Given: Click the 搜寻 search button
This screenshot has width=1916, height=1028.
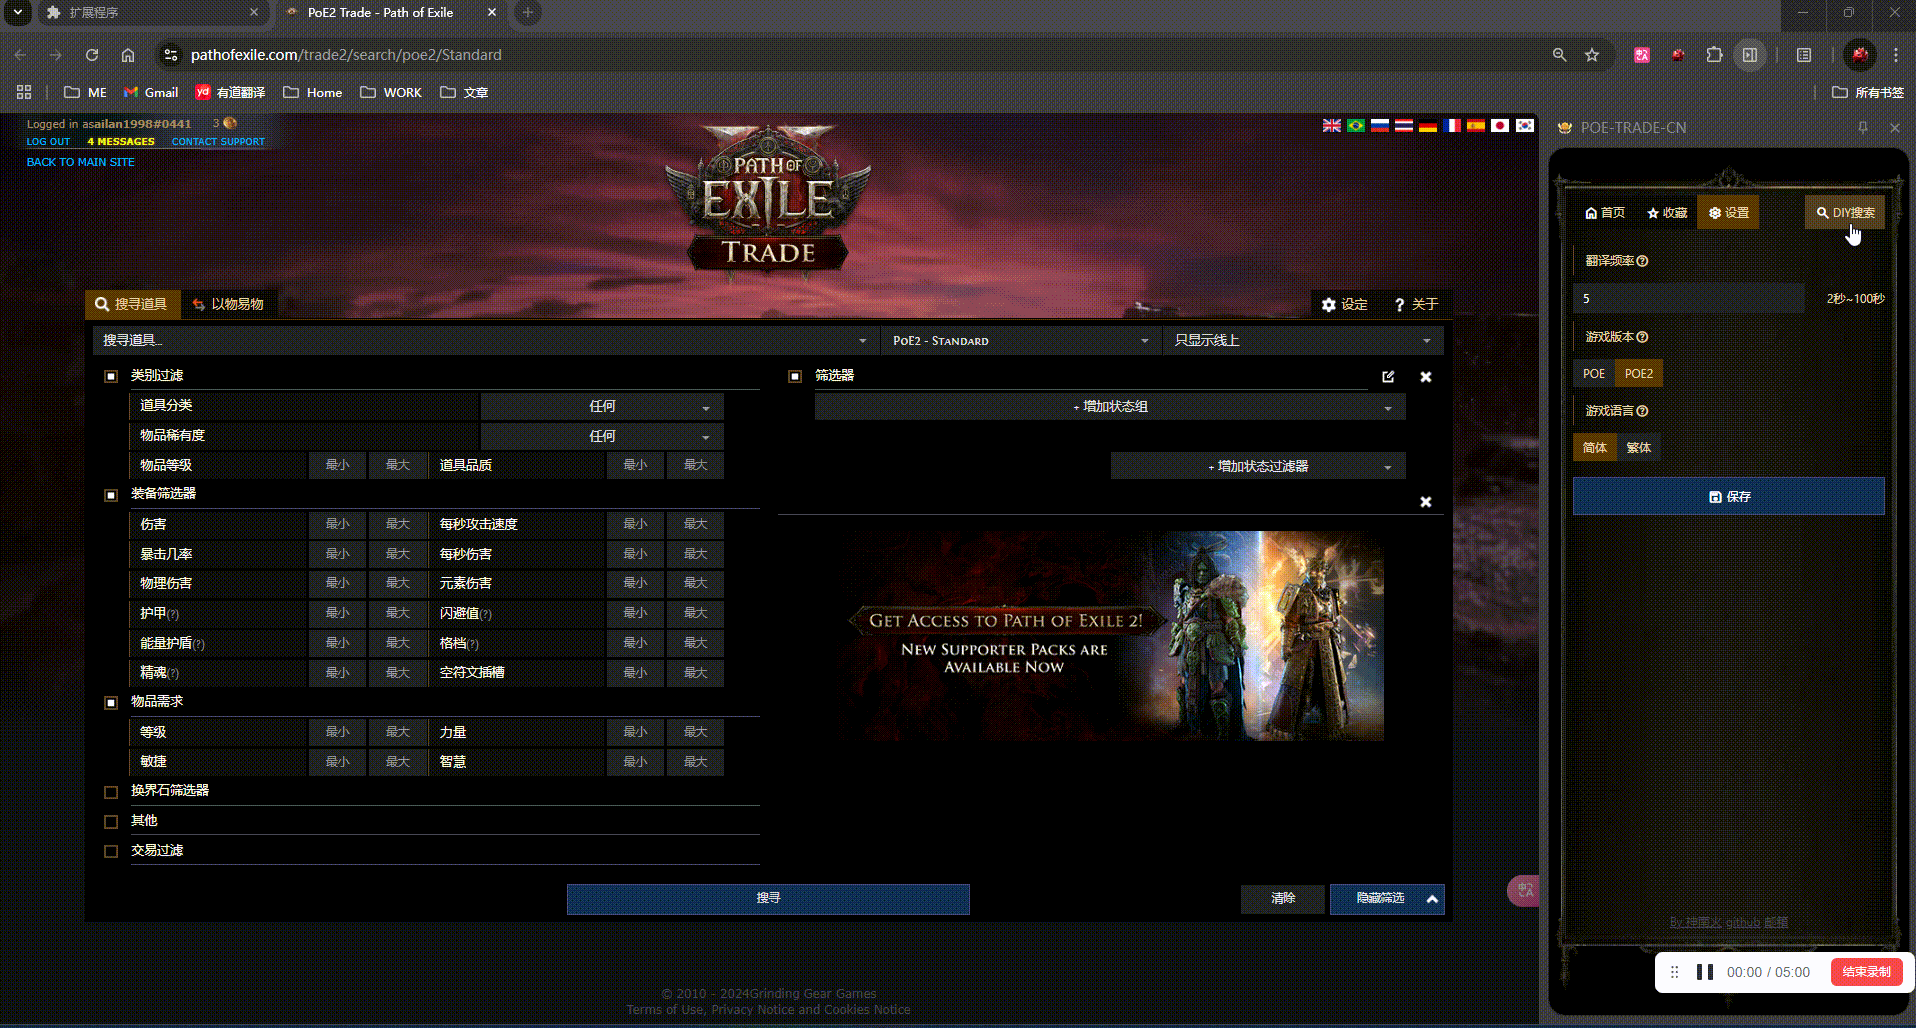Looking at the screenshot, I should point(768,899).
